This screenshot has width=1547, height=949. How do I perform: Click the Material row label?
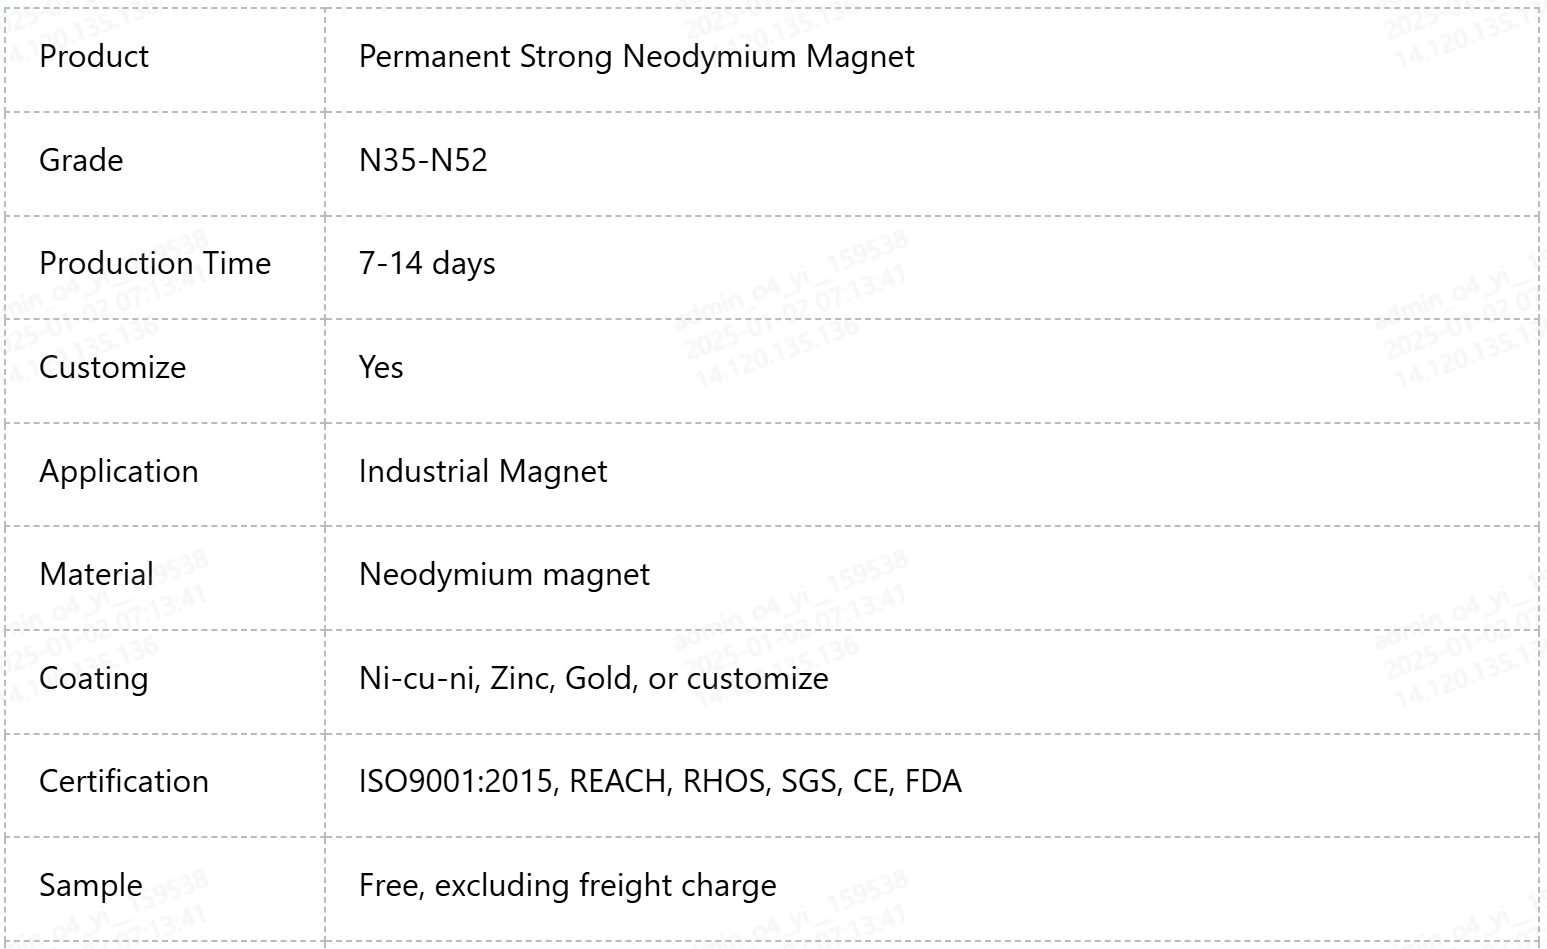pos(97,574)
